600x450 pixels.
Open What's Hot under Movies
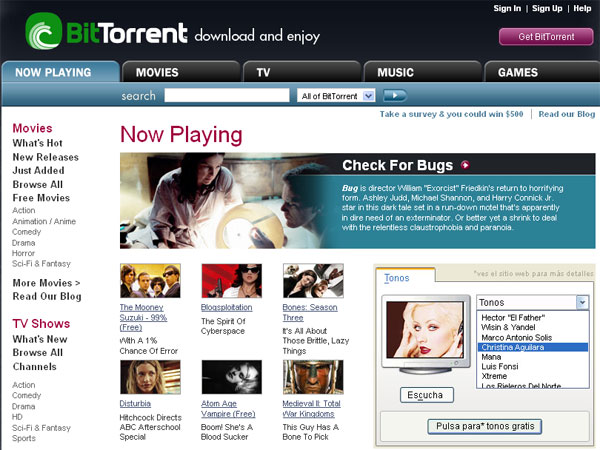(x=38, y=143)
